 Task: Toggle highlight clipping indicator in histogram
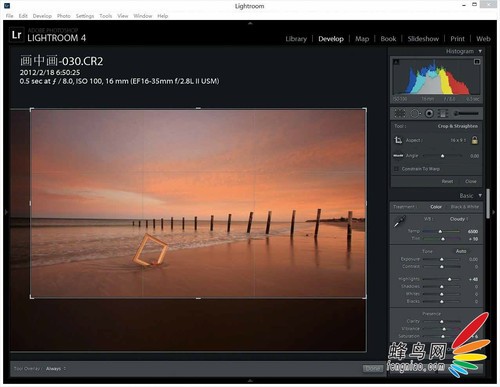(x=477, y=62)
